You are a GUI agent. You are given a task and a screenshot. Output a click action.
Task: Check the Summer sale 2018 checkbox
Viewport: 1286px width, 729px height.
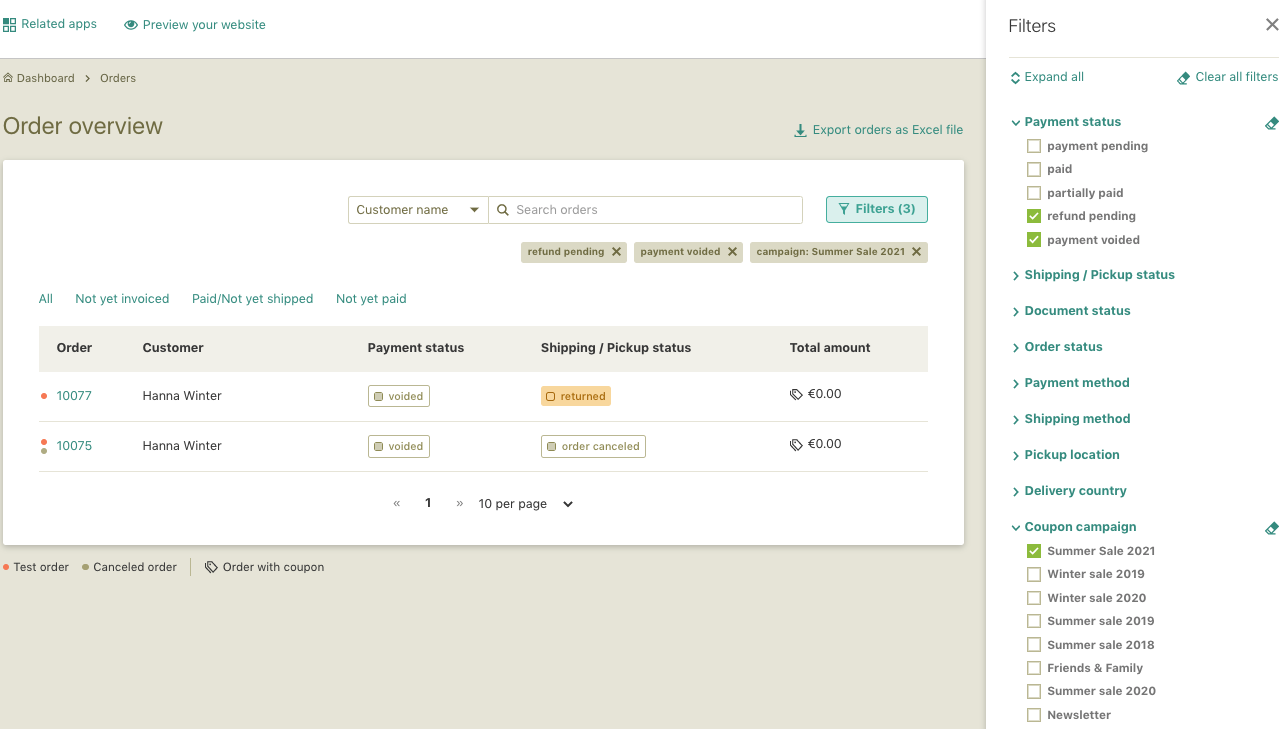pyautogui.click(x=1034, y=645)
